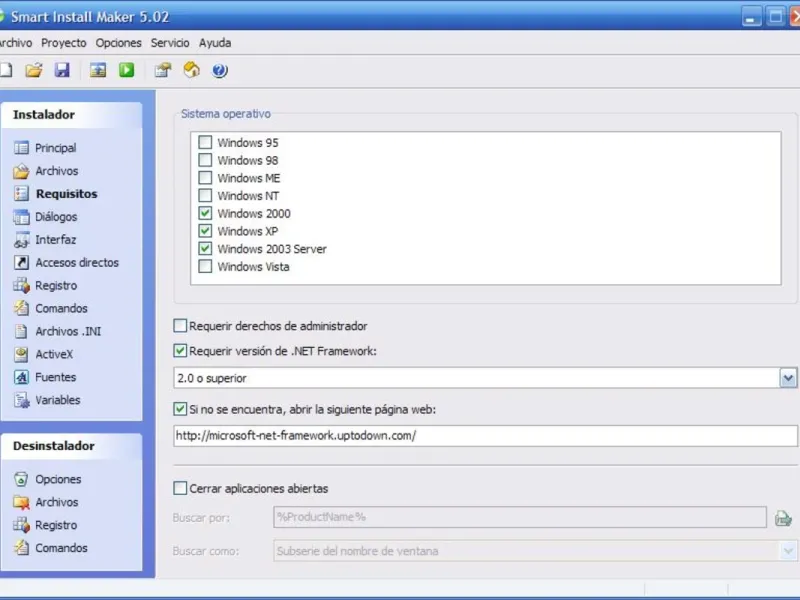Click the ActiveX icon in the sidebar
Screen dimensions: 800x600
point(21,354)
